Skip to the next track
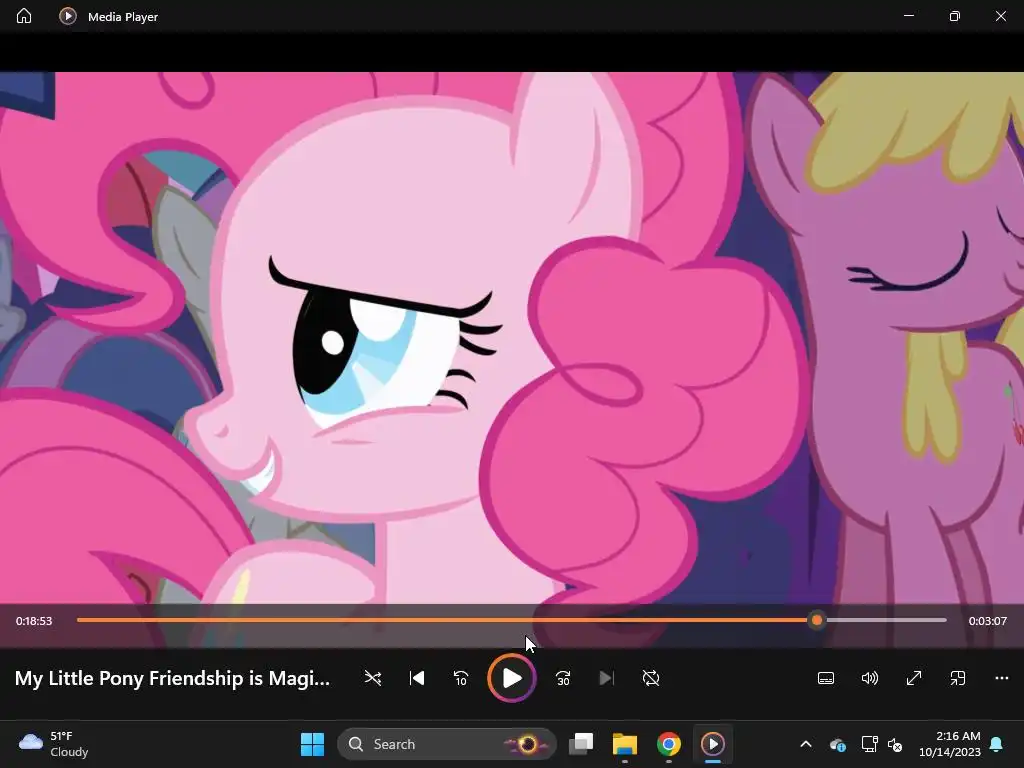 pos(607,678)
